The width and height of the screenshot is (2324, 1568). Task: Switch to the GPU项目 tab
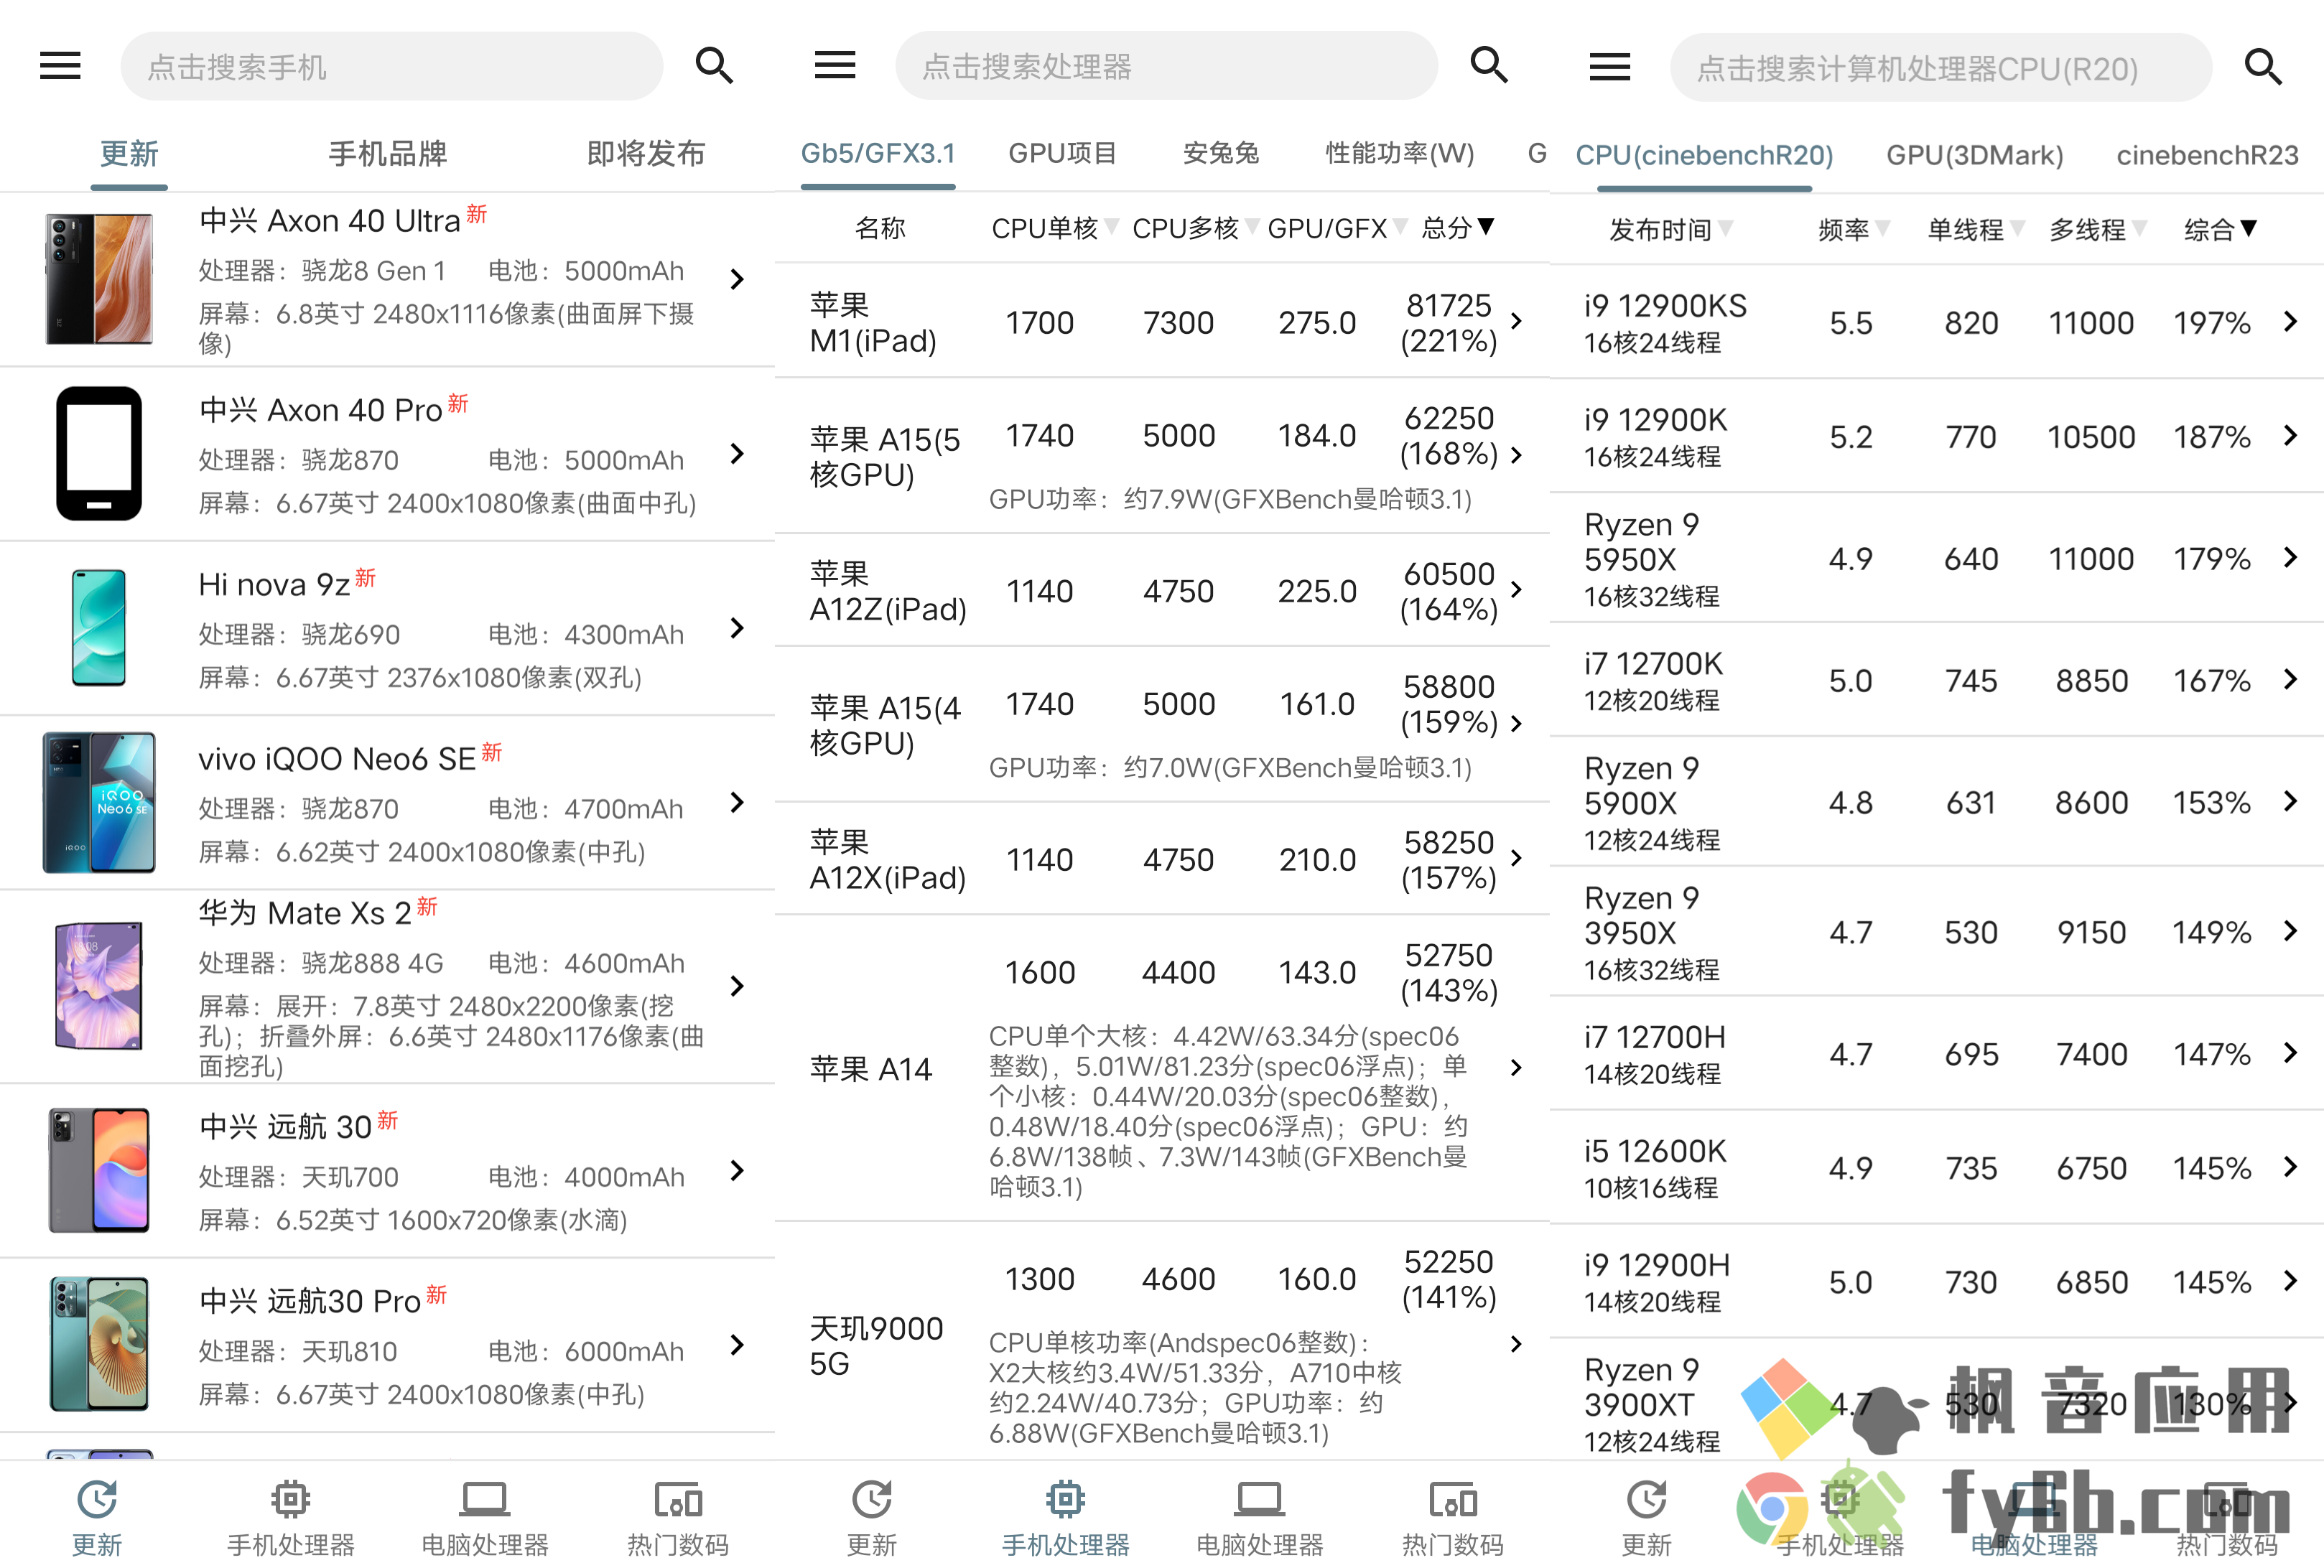pyautogui.click(x=1062, y=153)
